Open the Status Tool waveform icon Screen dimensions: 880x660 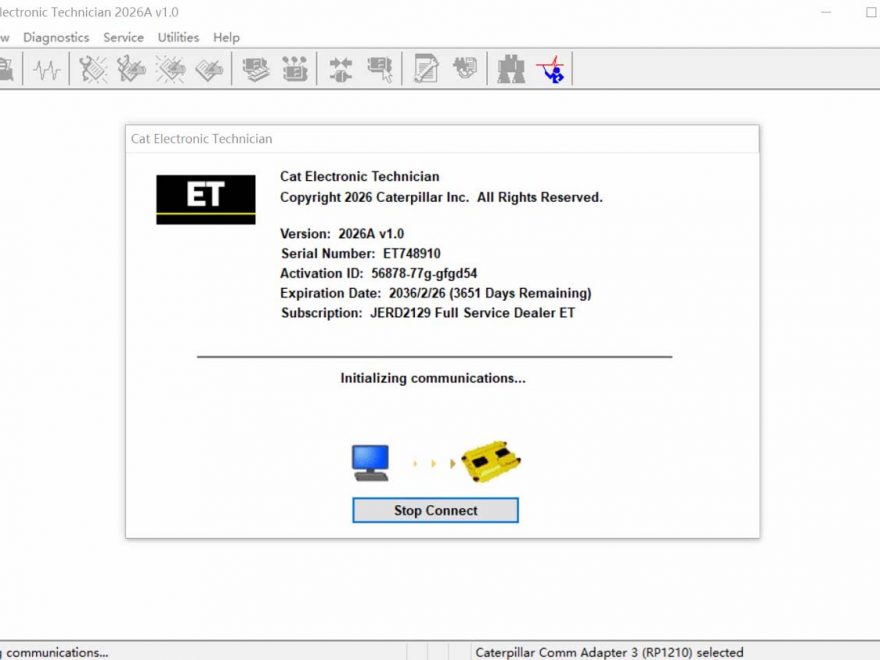tap(46, 70)
